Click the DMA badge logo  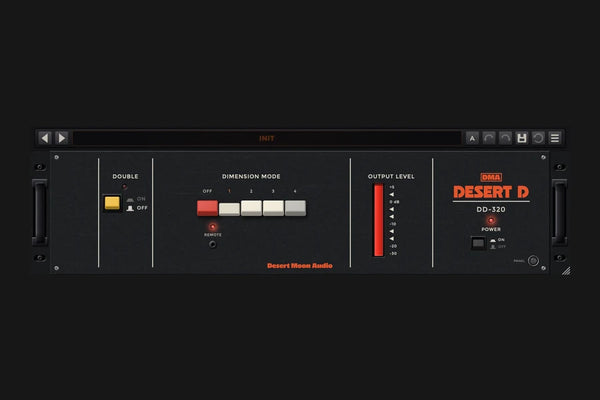point(491,177)
